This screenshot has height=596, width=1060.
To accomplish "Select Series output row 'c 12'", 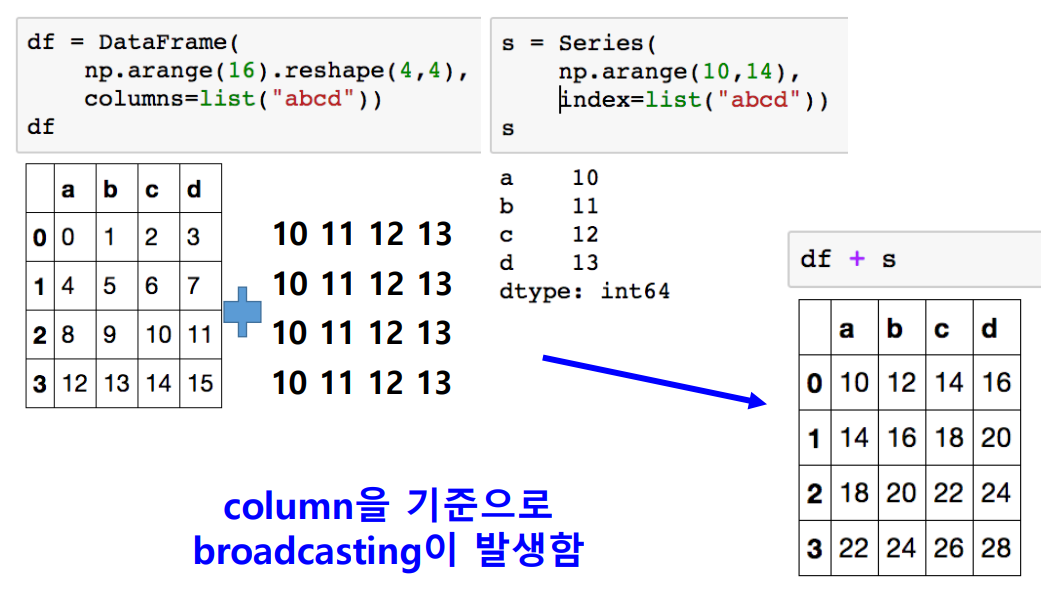I will click(549, 234).
